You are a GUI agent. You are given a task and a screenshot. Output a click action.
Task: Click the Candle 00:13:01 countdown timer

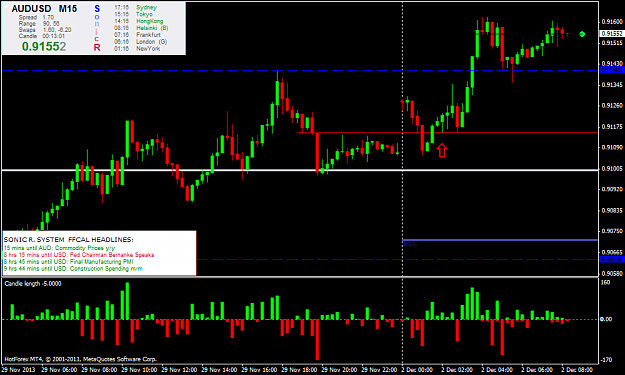click(41, 36)
